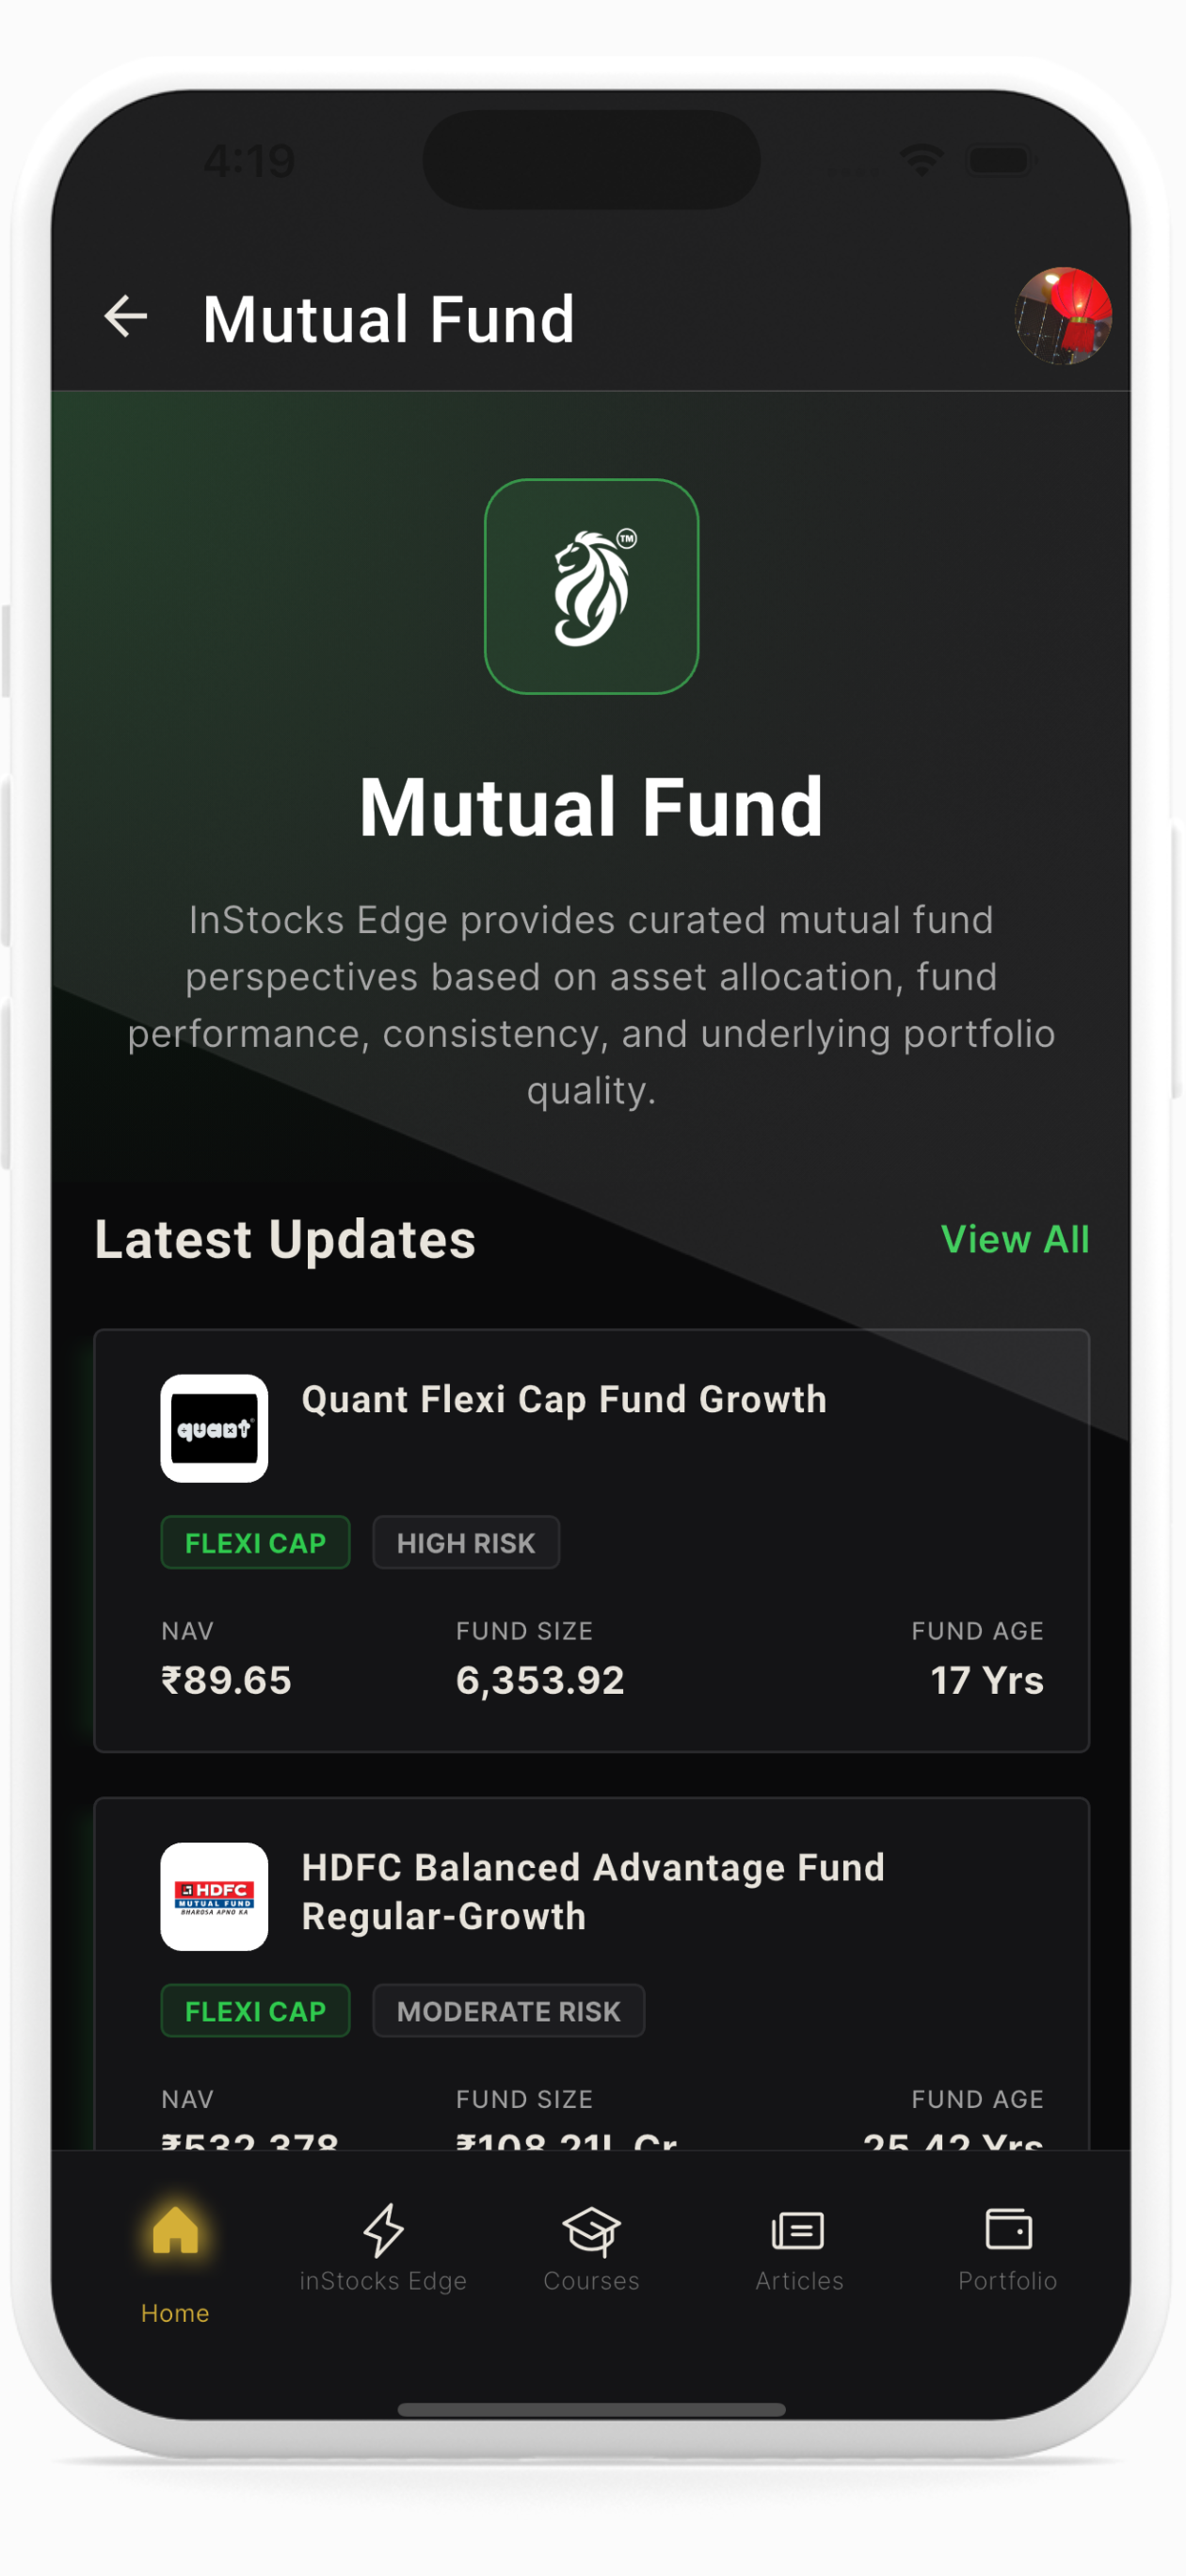Switch to the Portfolio tab label

(x=1008, y=2281)
